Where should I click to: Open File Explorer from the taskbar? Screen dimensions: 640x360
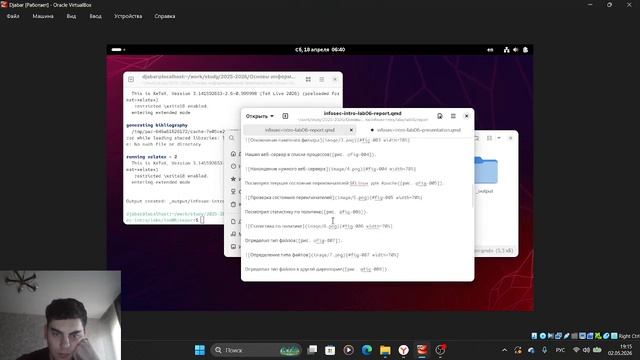(x=385, y=350)
